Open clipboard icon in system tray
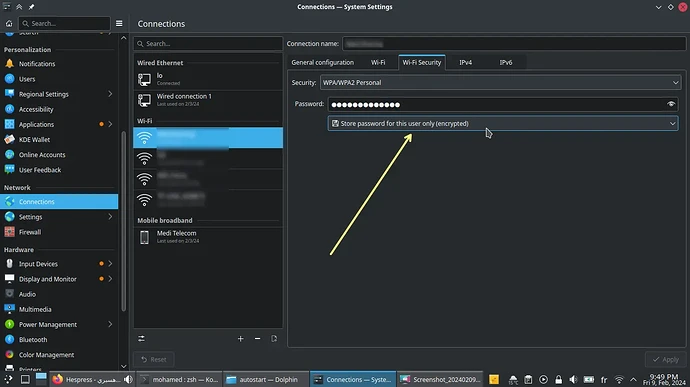 tap(528, 380)
